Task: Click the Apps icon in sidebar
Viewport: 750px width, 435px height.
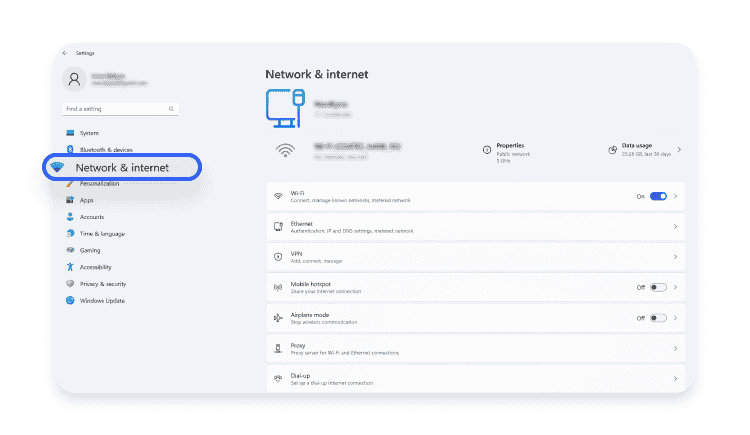Action: click(70, 200)
